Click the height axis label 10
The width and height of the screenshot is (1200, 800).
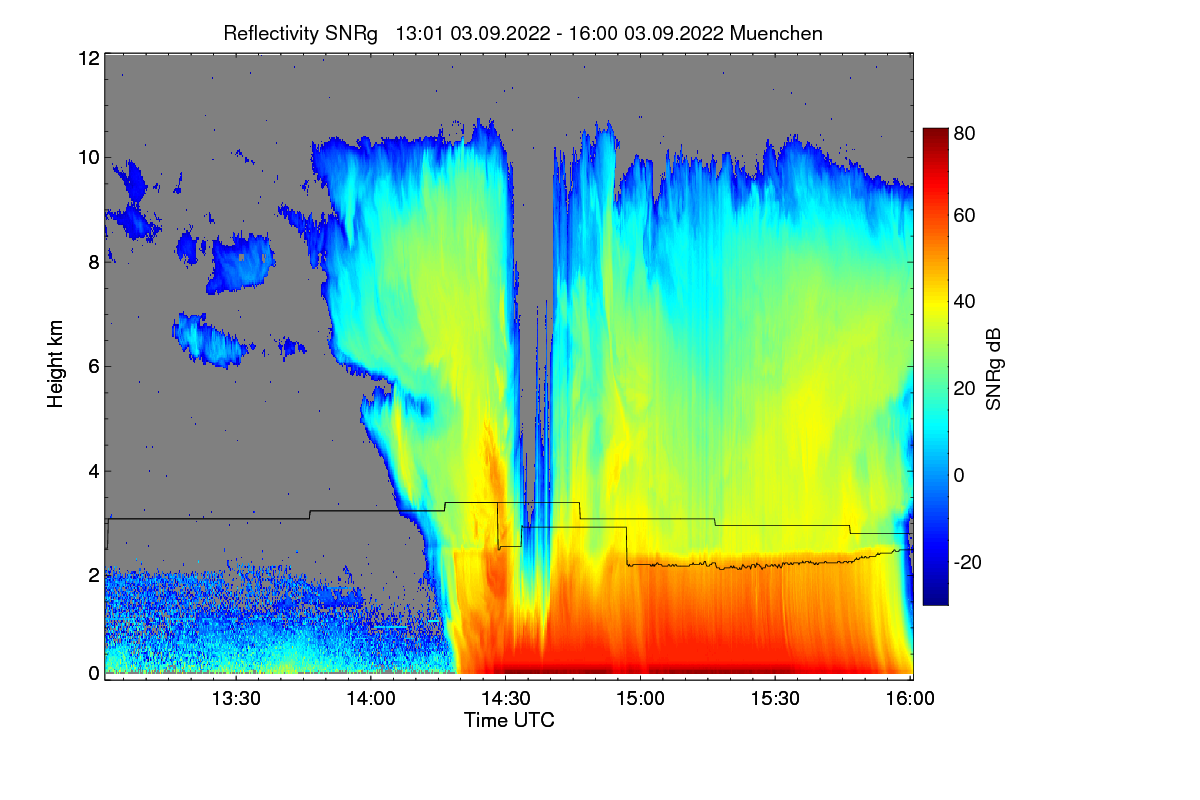(x=87, y=157)
